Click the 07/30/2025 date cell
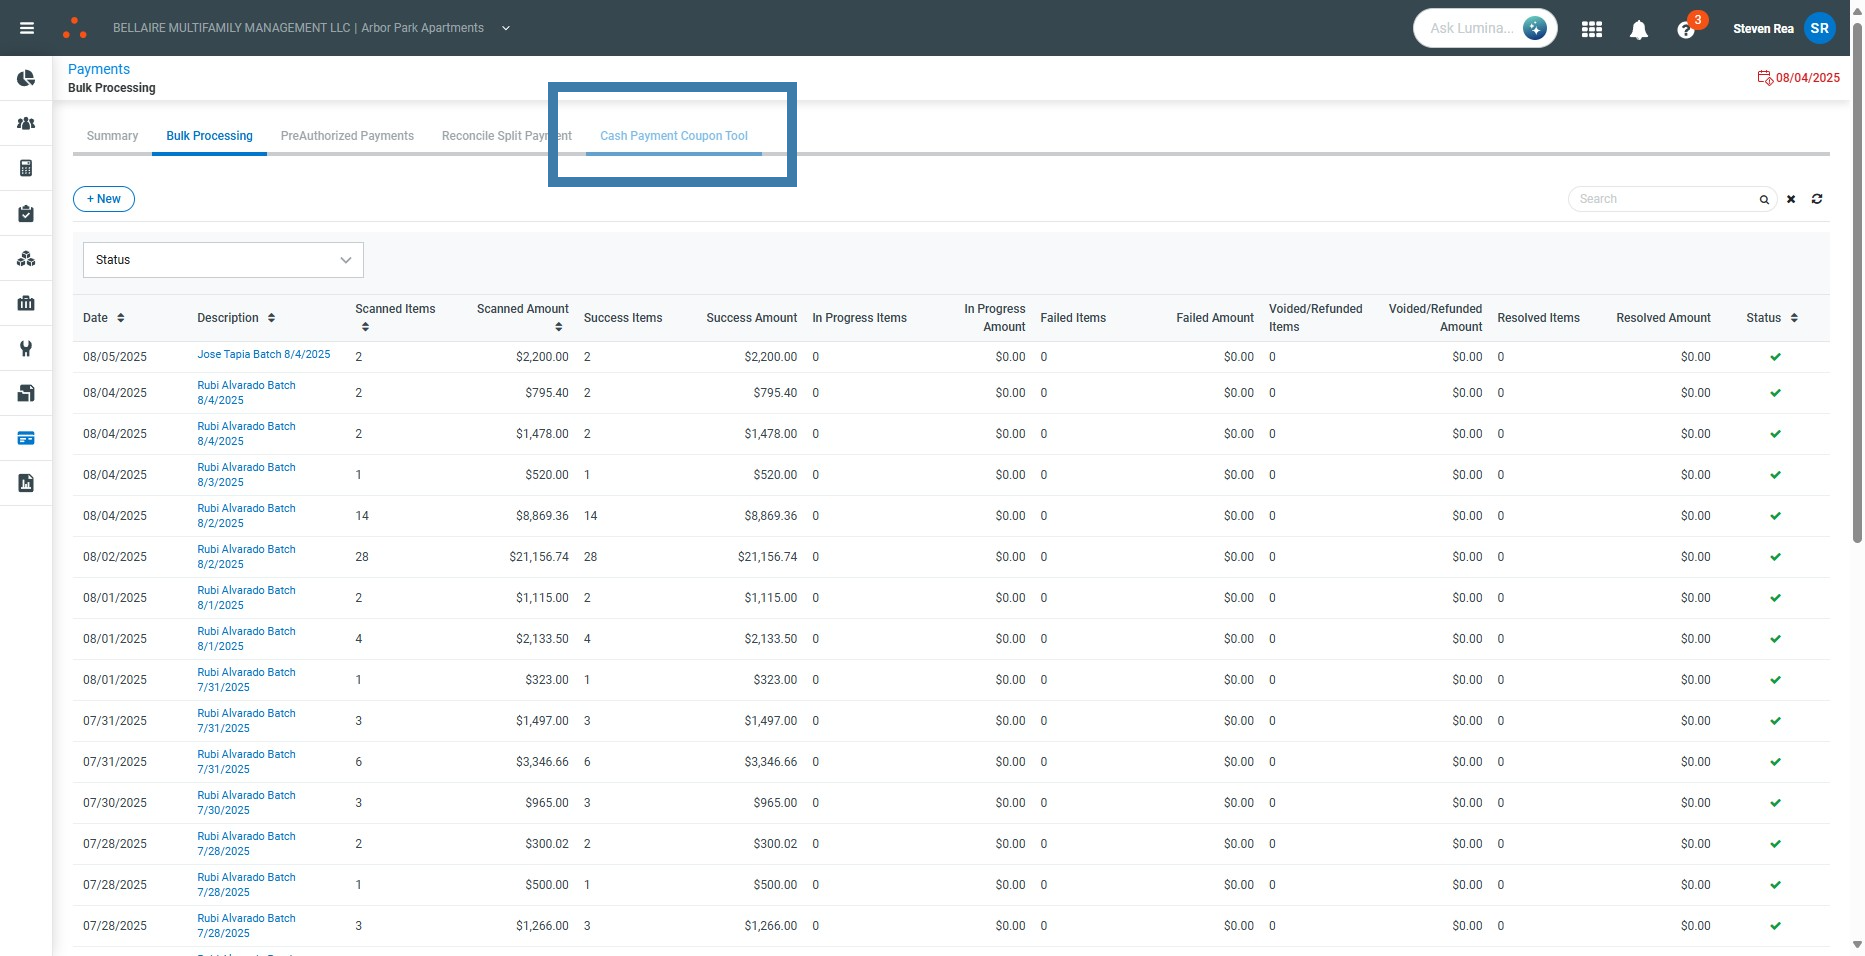The image size is (1865, 956). (115, 803)
